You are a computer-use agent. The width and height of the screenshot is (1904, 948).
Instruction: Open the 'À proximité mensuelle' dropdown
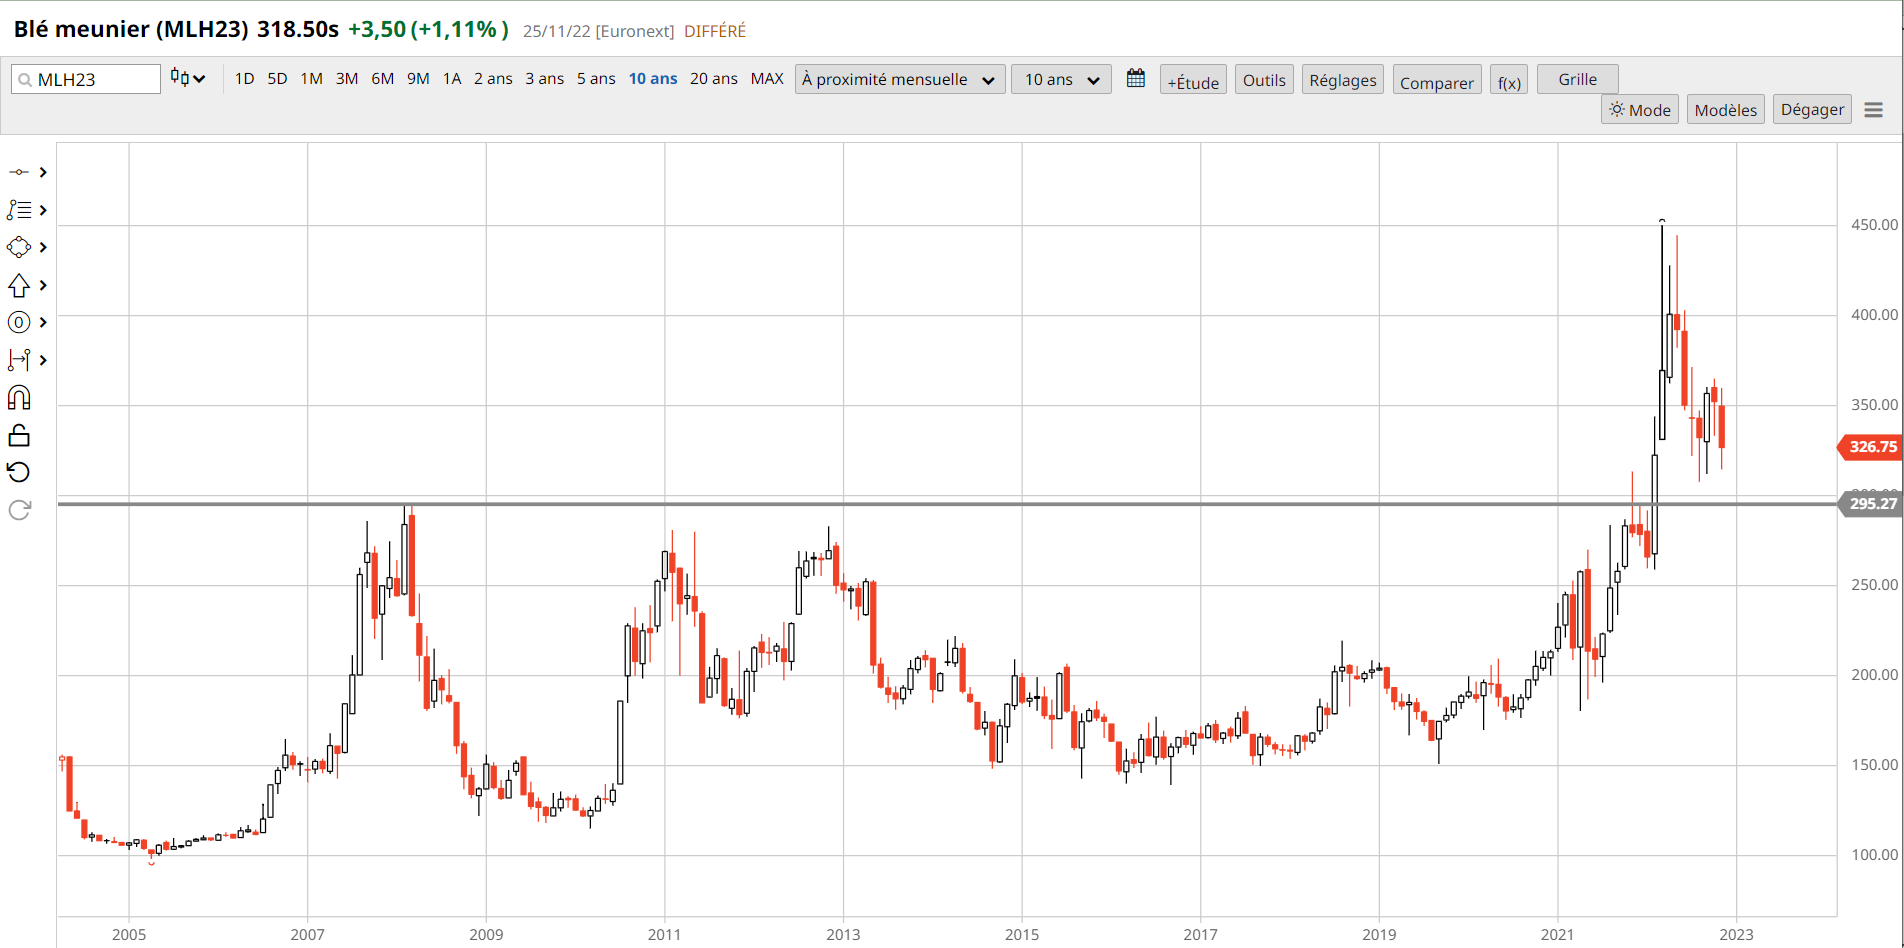click(898, 79)
